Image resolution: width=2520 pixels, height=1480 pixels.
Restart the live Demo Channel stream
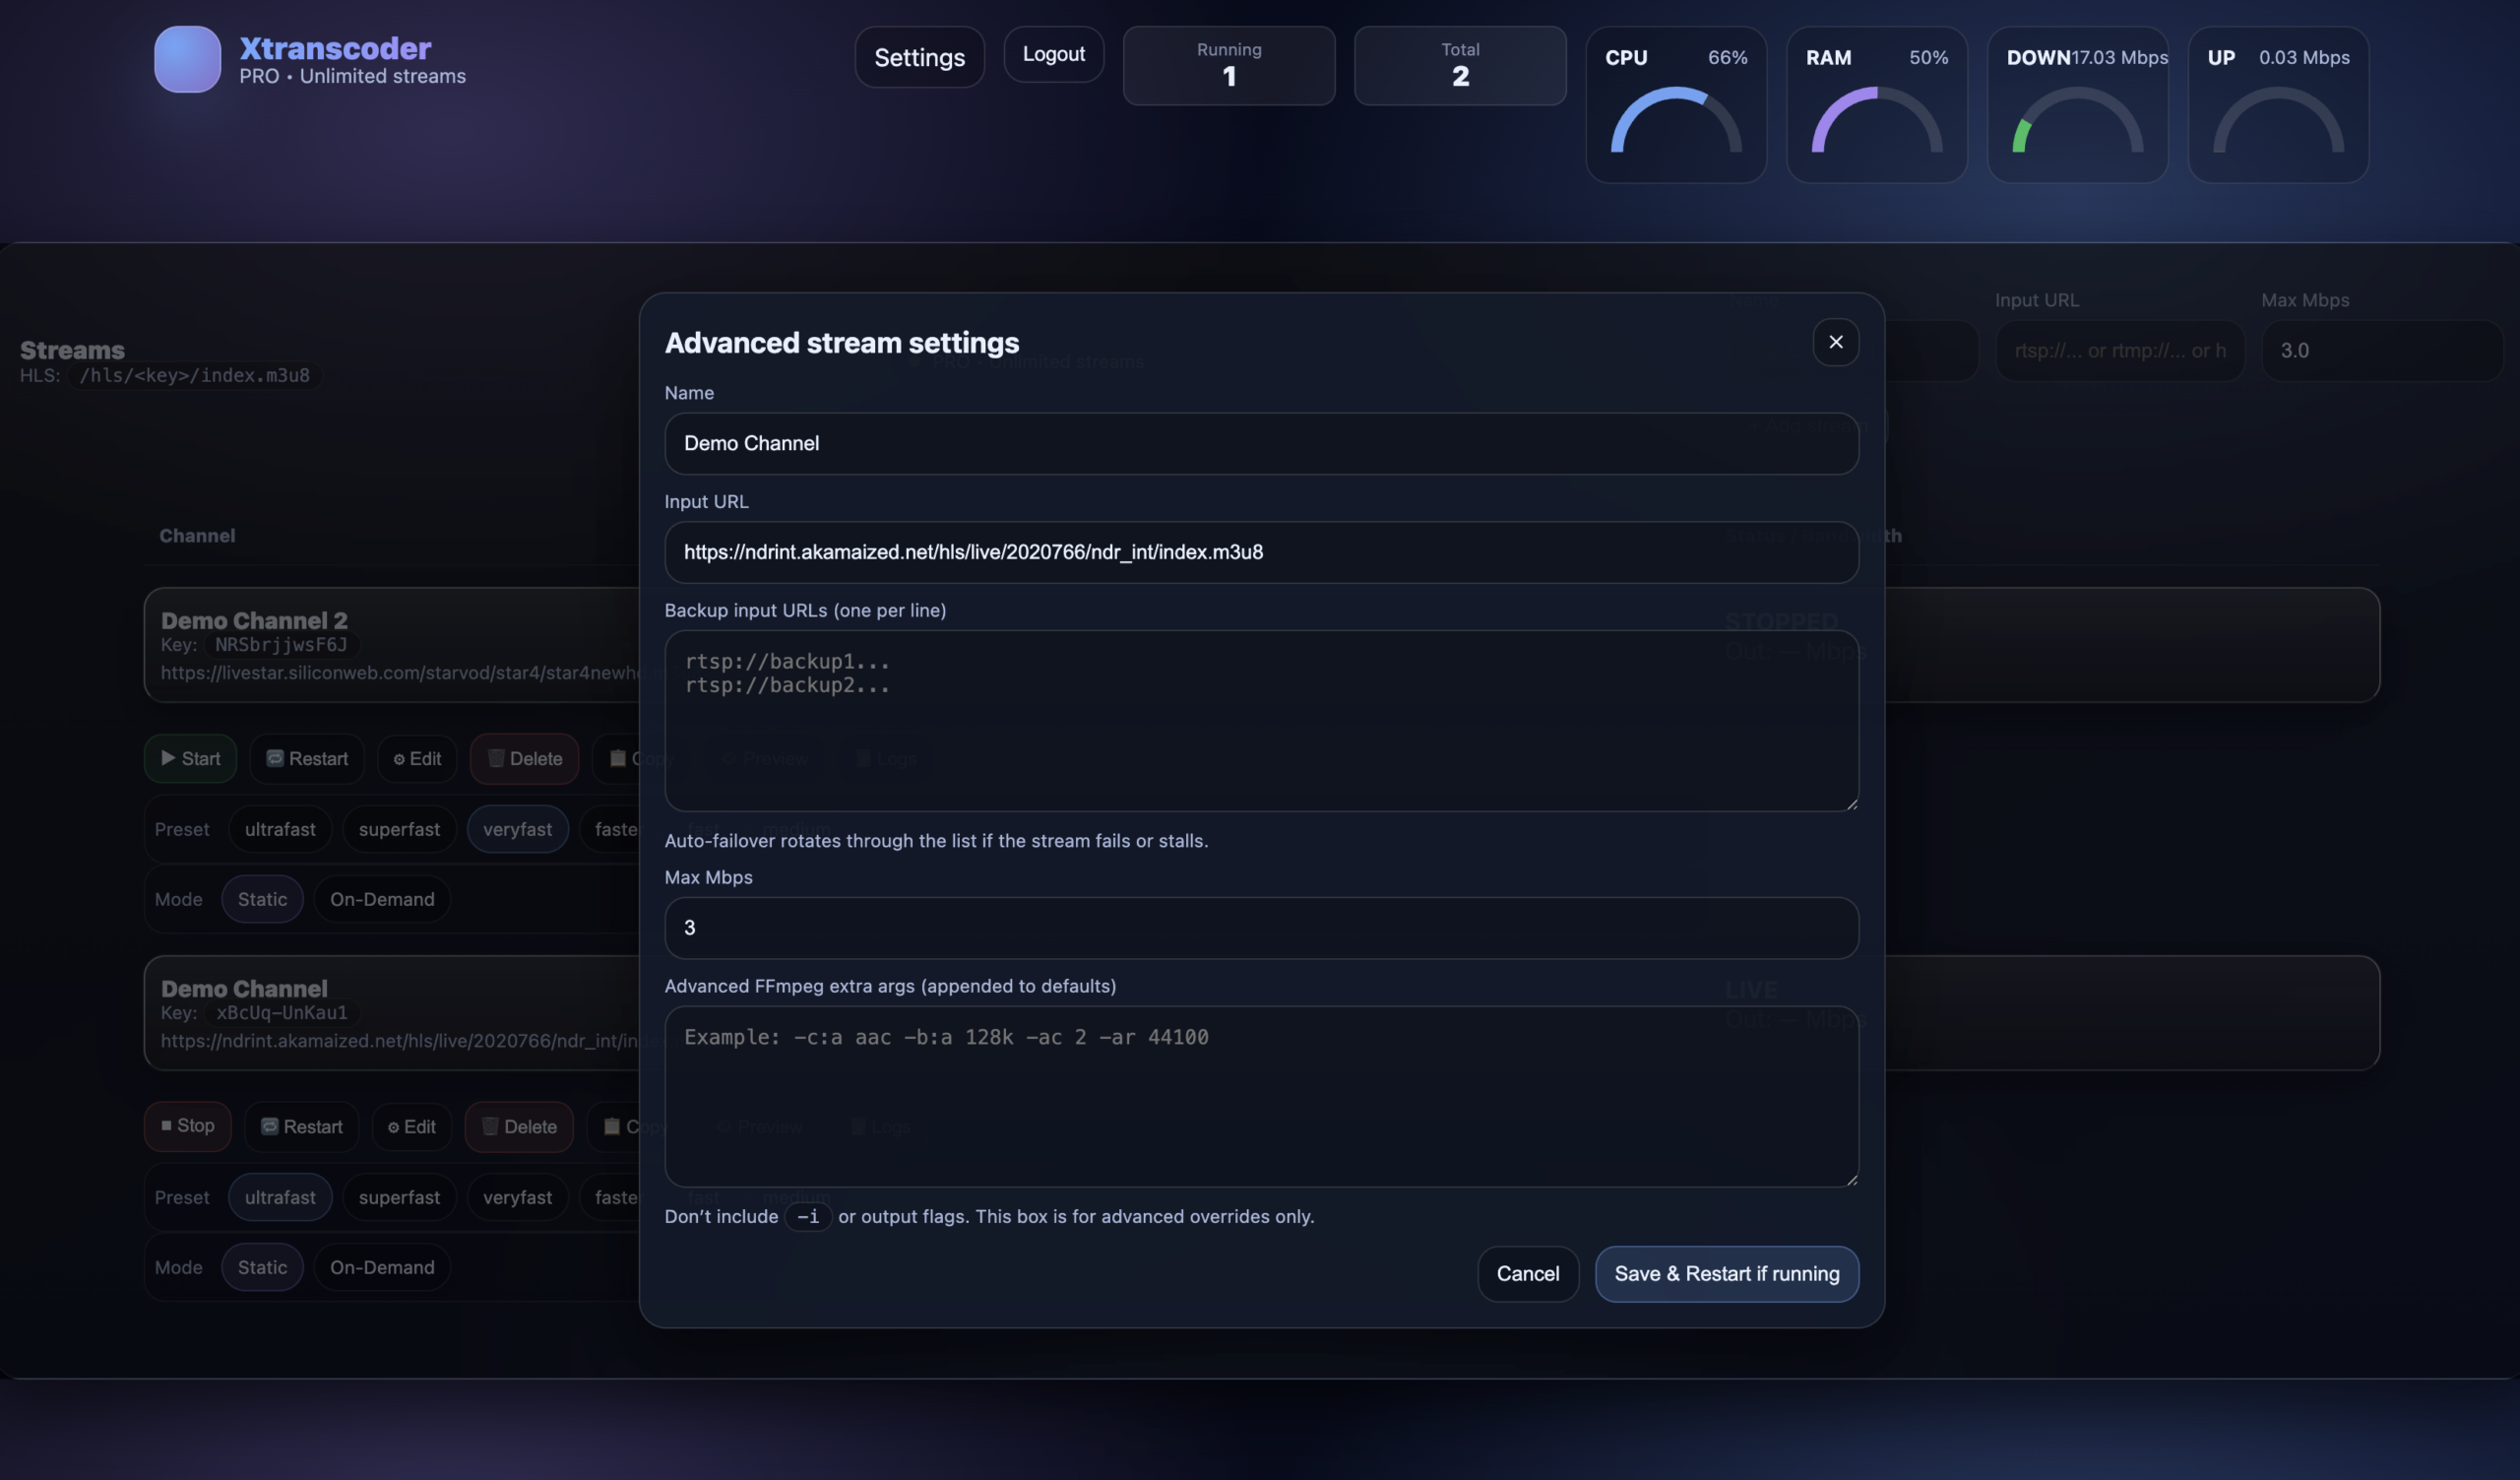tap(301, 1126)
